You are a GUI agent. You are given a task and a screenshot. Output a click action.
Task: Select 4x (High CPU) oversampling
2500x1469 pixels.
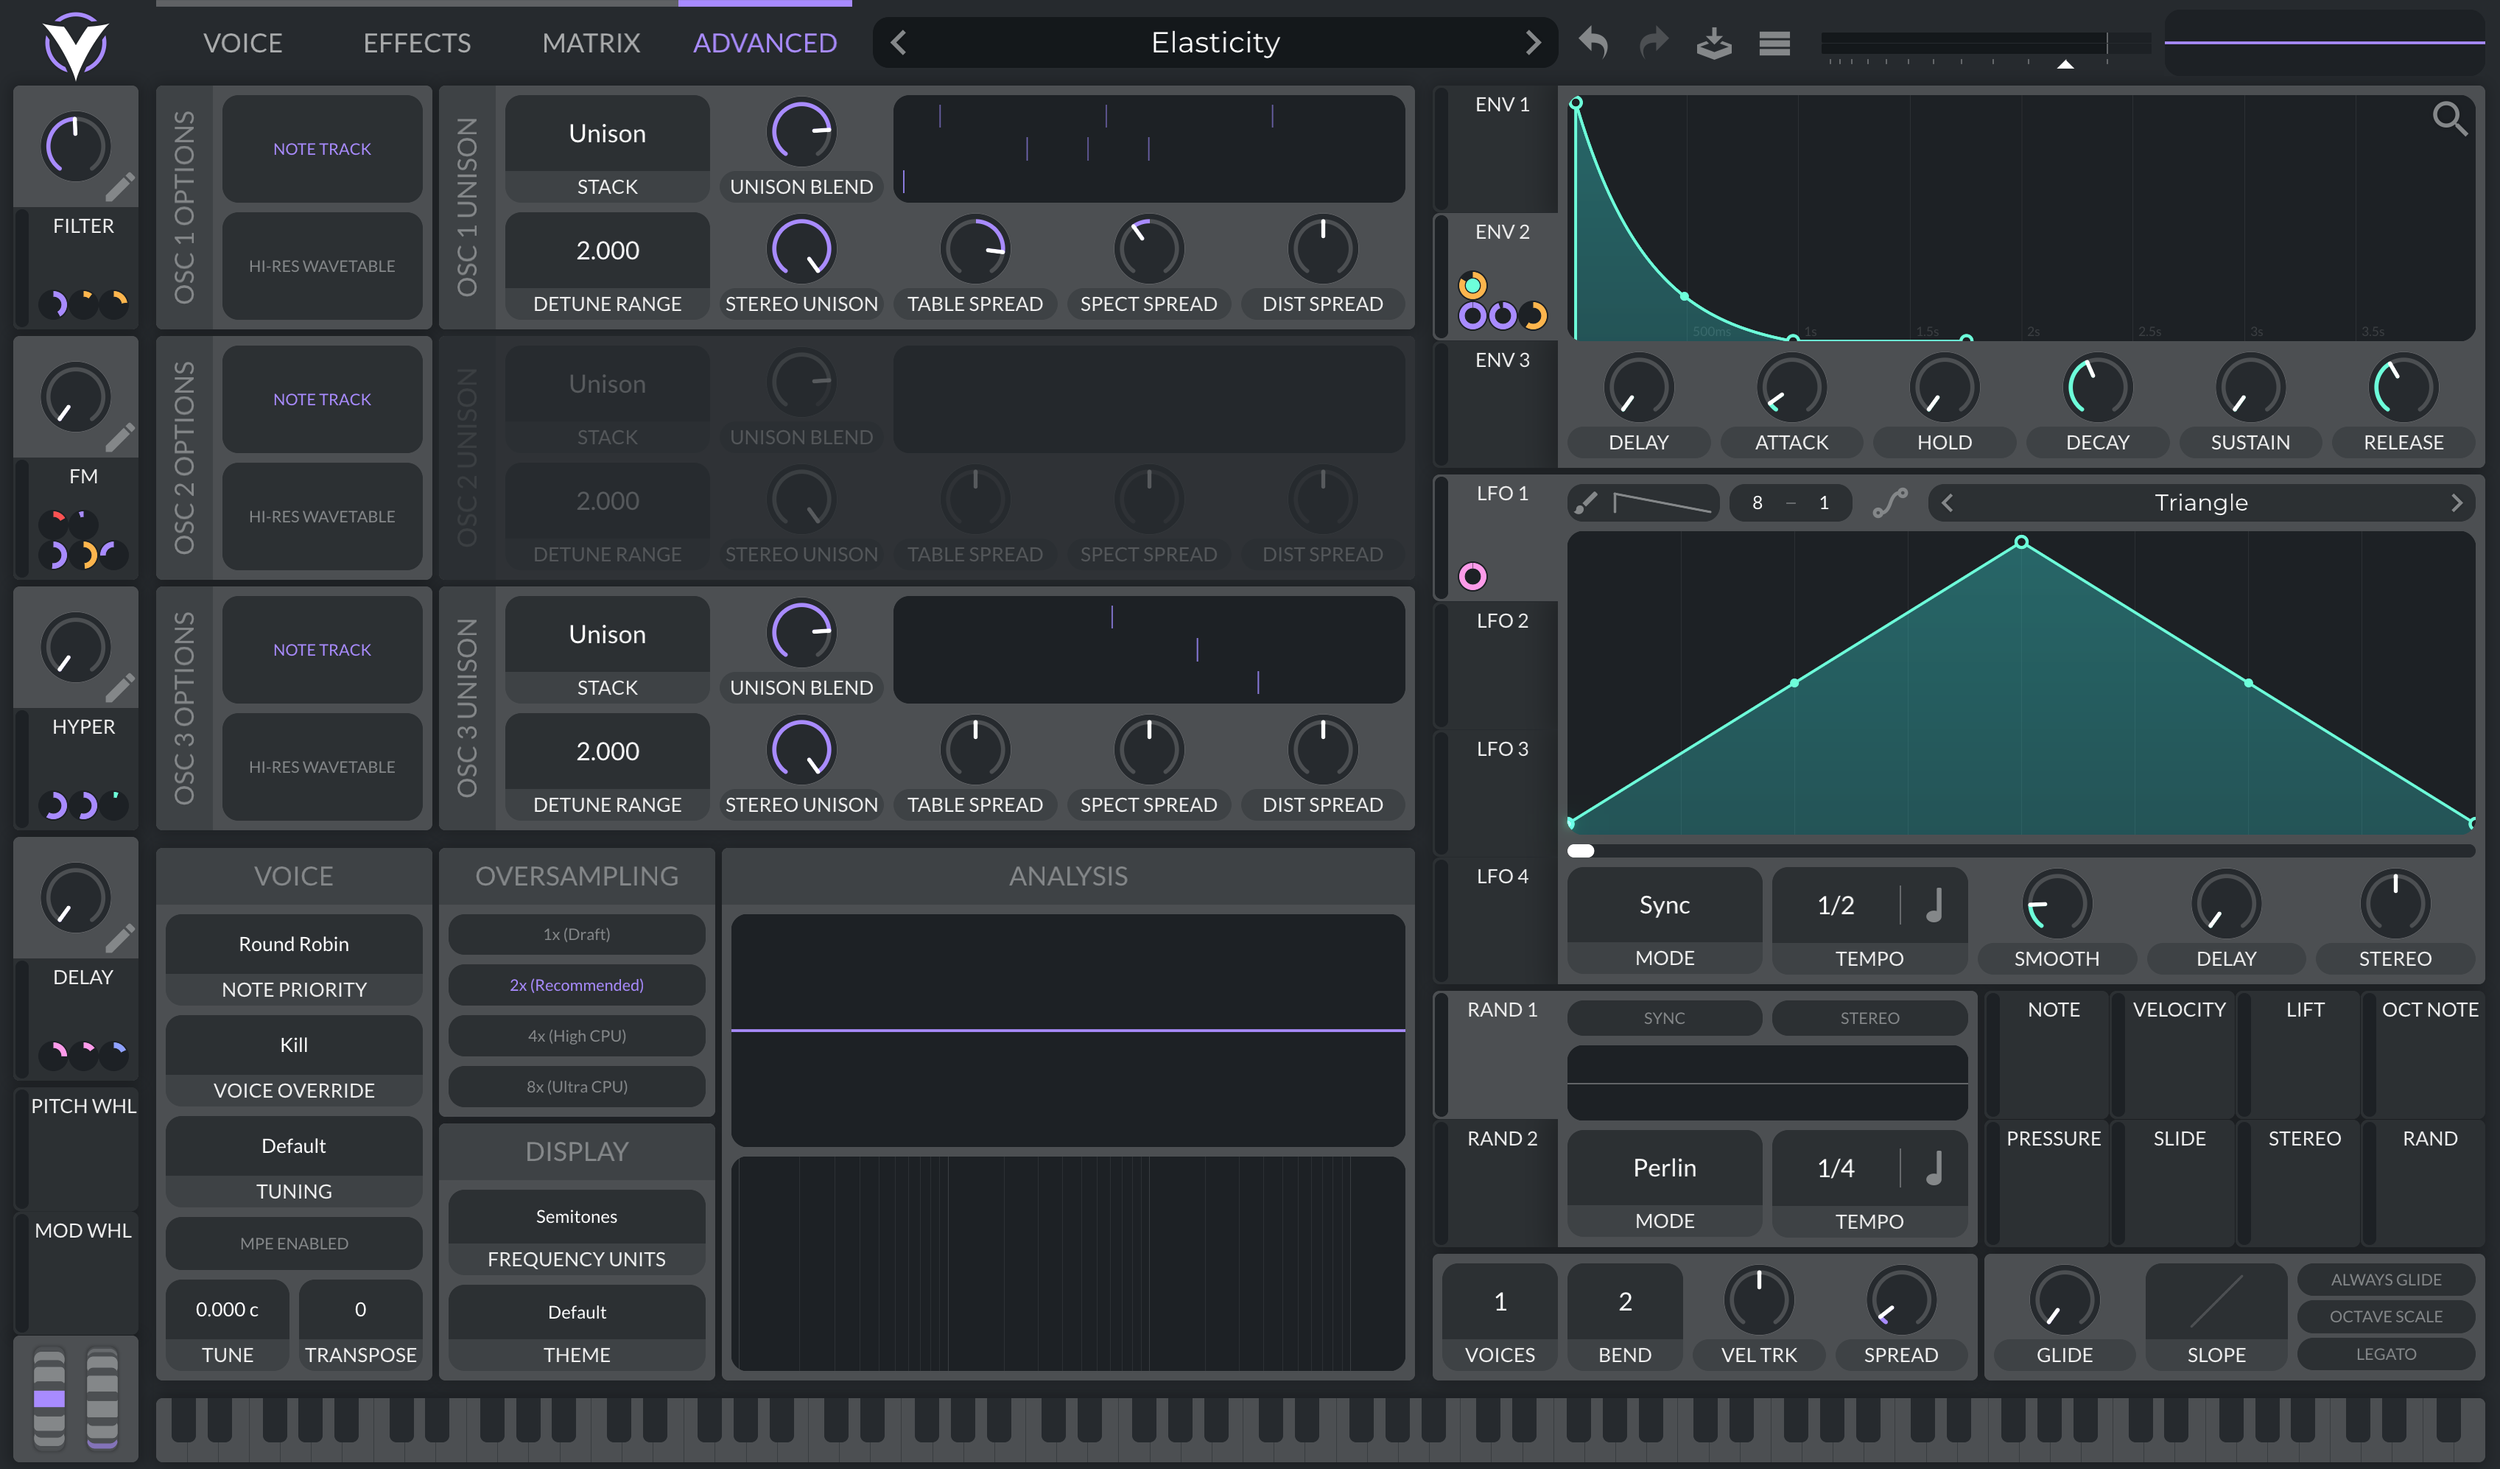tap(577, 1036)
